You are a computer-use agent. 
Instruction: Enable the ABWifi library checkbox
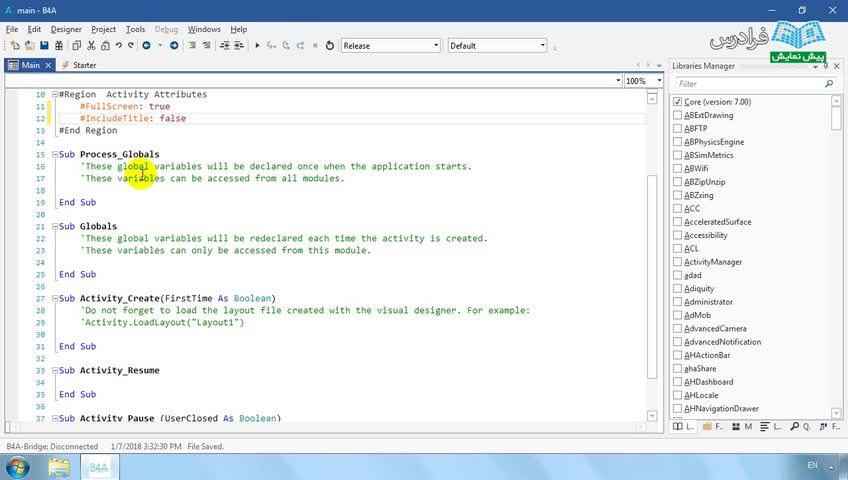[677, 169]
